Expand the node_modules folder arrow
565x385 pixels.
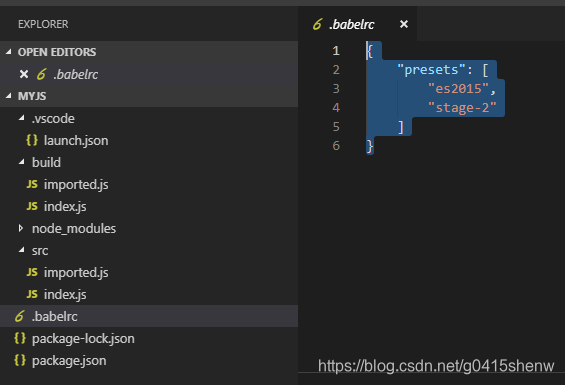(21, 228)
